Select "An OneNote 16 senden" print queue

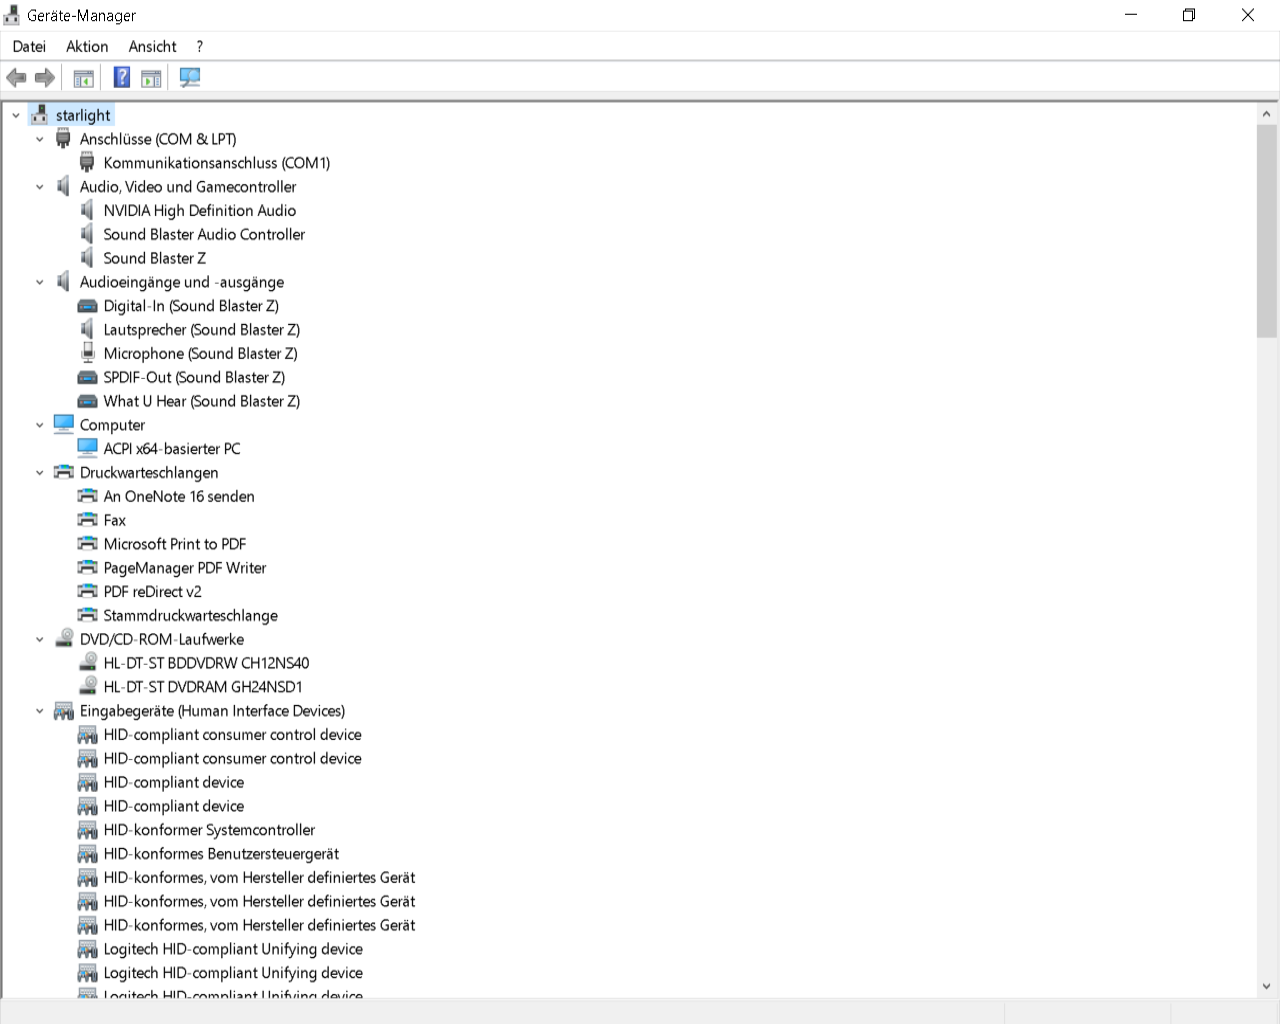pyautogui.click(x=179, y=496)
